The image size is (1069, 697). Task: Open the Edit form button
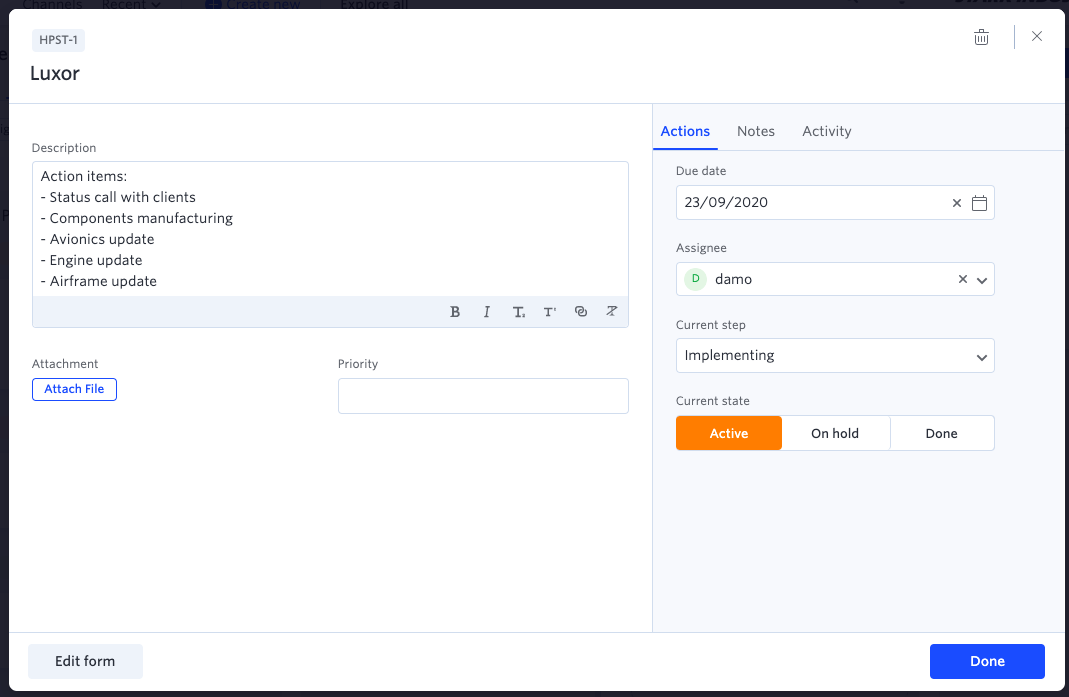point(85,661)
